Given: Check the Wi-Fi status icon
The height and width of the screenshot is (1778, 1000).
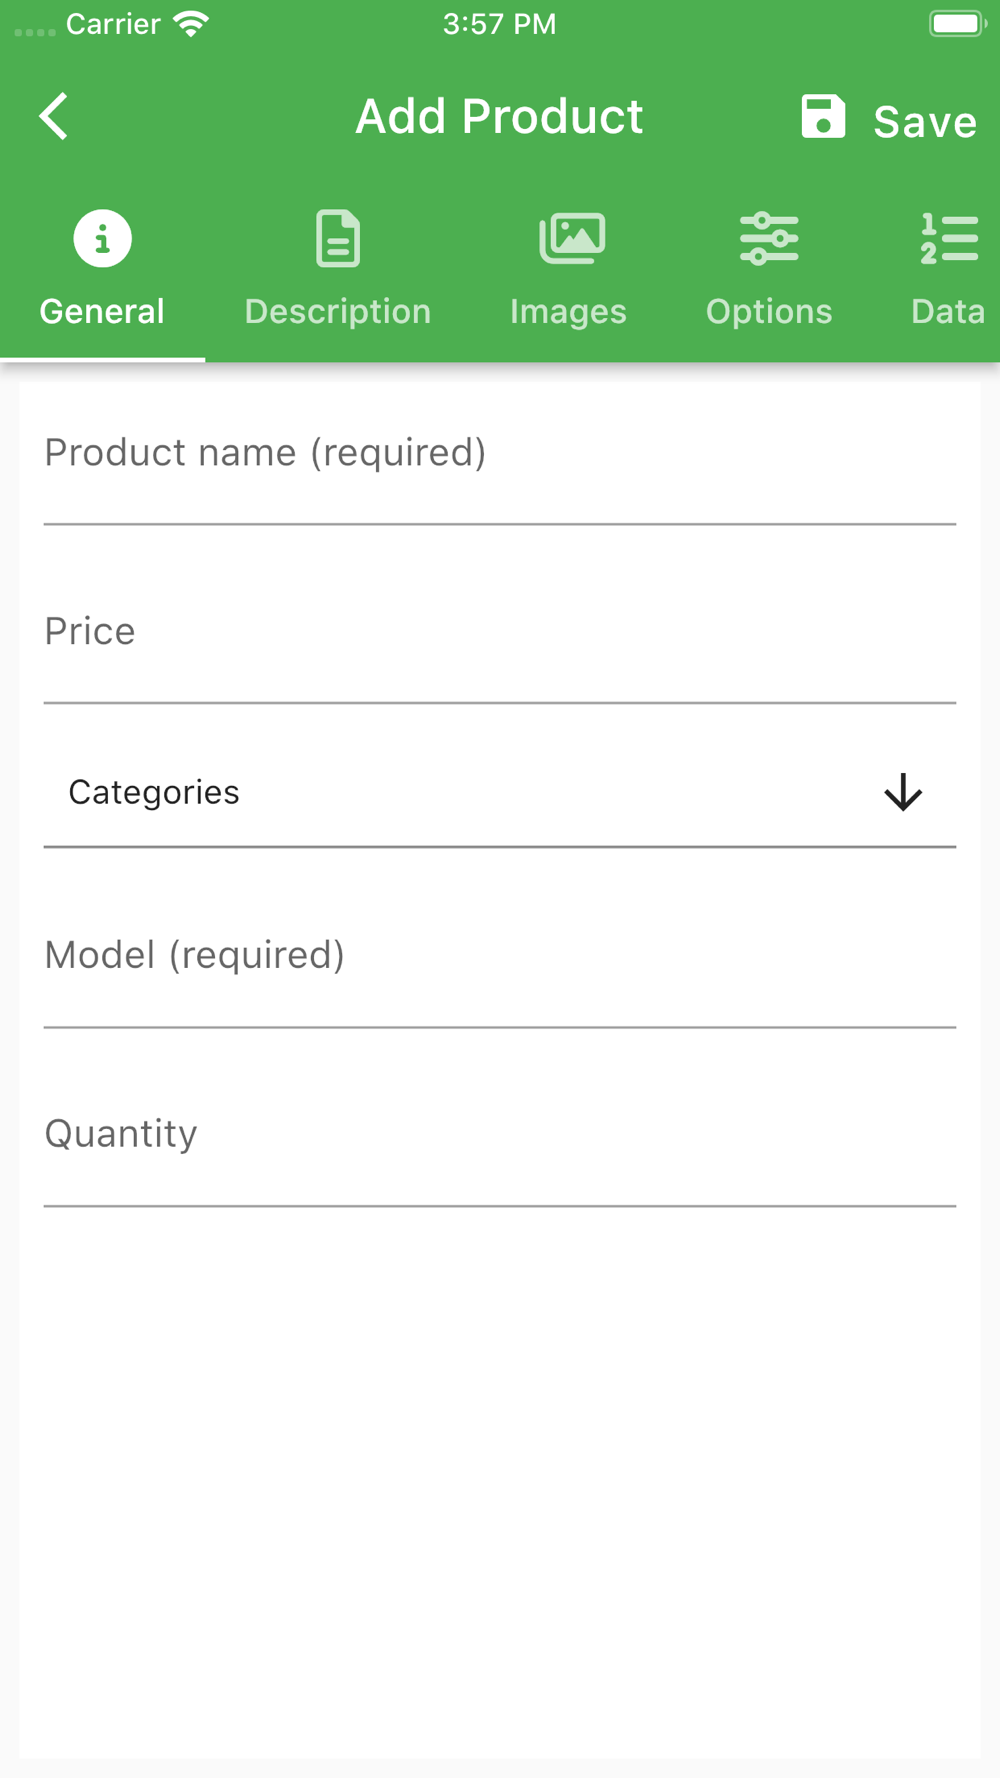Looking at the screenshot, I should click(191, 24).
